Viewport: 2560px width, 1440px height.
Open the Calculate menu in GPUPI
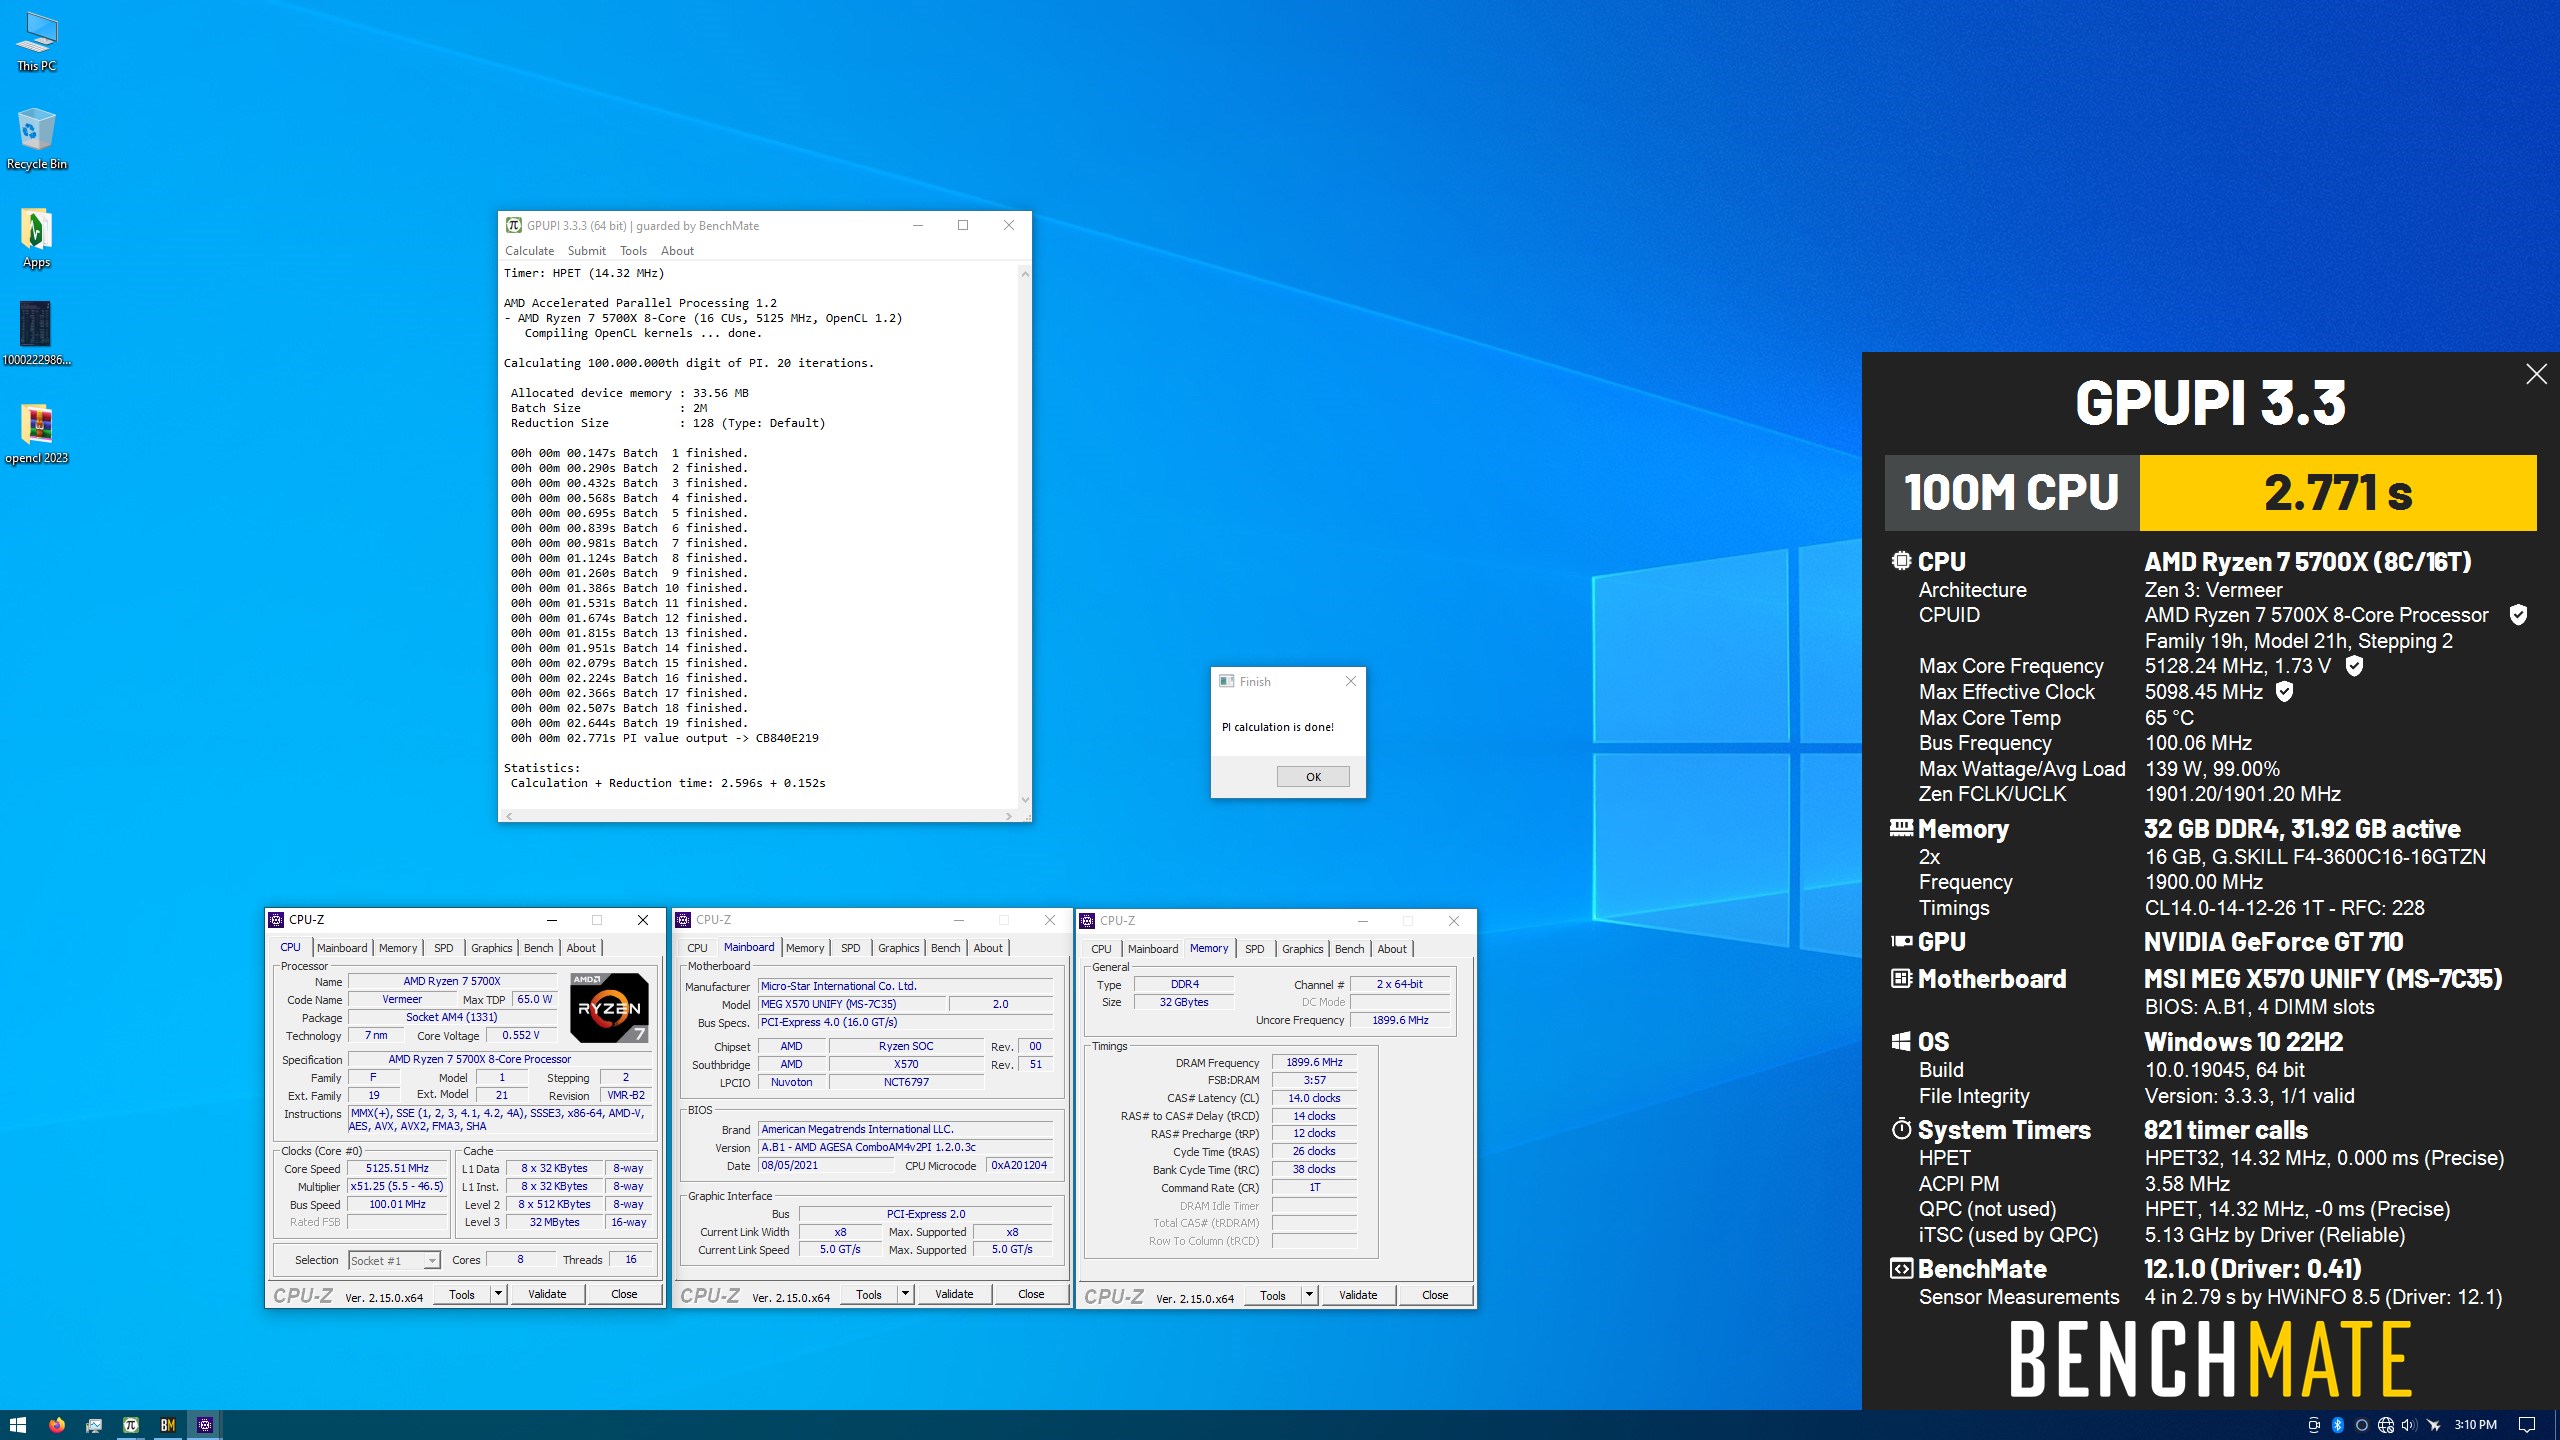click(529, 251)
